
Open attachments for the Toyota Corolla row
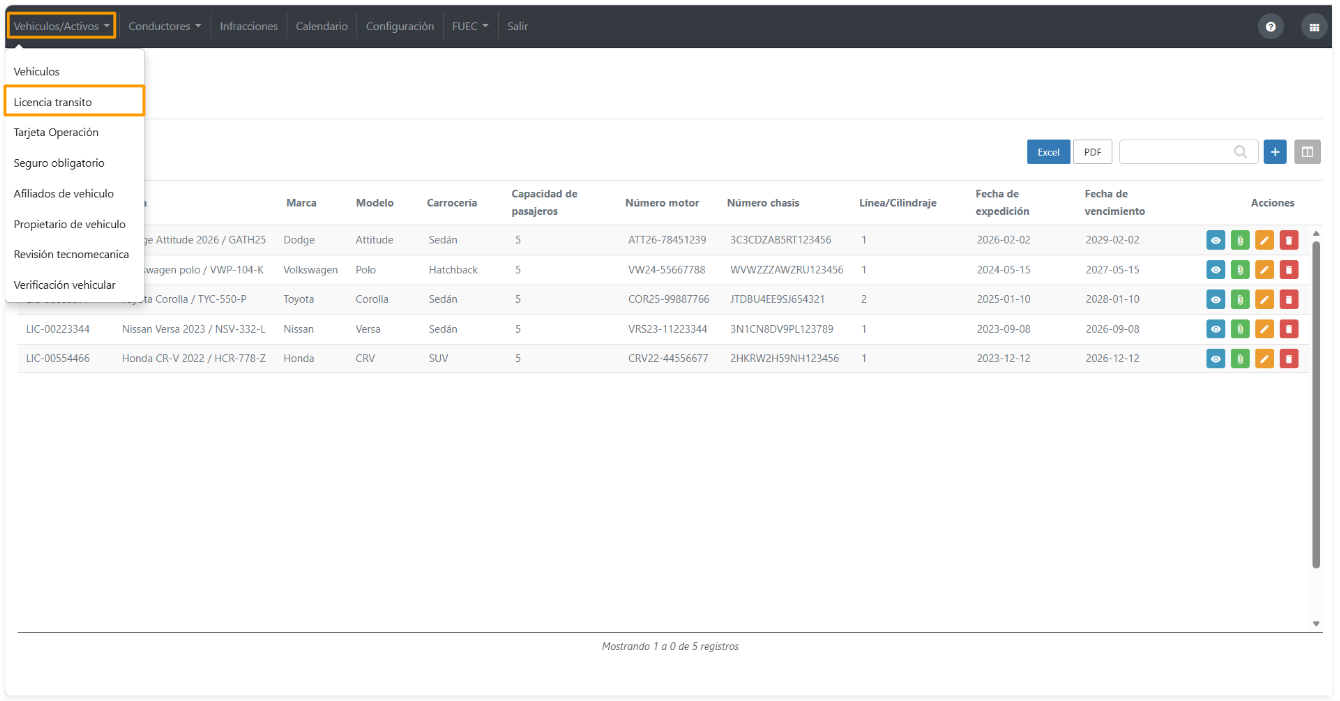click(x=1240, y=299)
